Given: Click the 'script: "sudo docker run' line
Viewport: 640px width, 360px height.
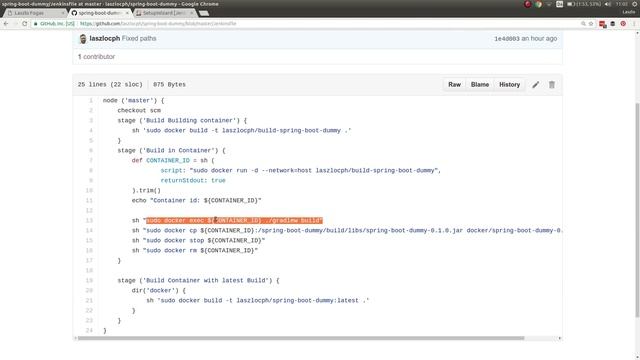Looking at the screenshot, I should click(x=301, y=171).
